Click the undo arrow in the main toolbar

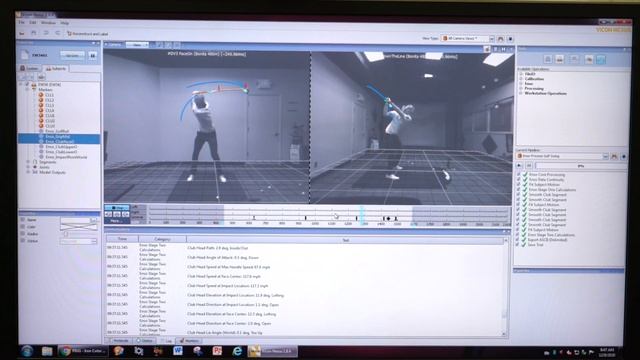pyautogui.click(x=46, y=33)
